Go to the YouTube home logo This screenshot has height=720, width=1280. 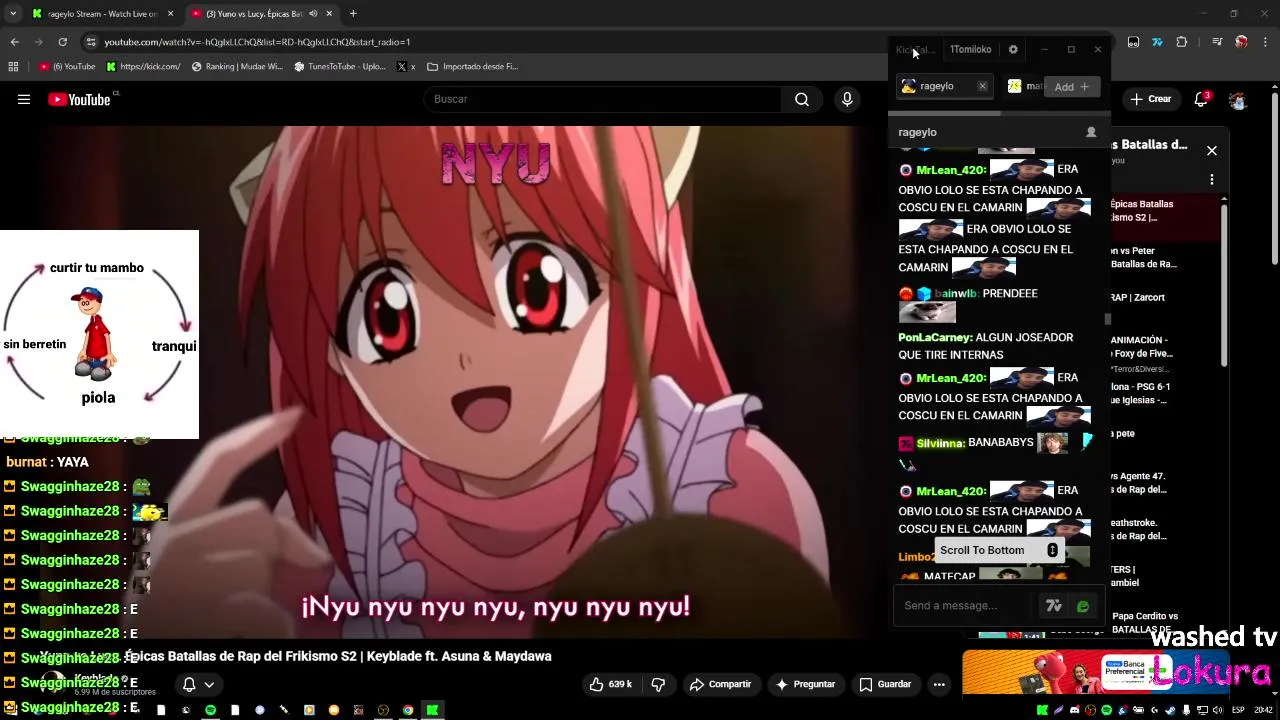[x=79, y=99]
